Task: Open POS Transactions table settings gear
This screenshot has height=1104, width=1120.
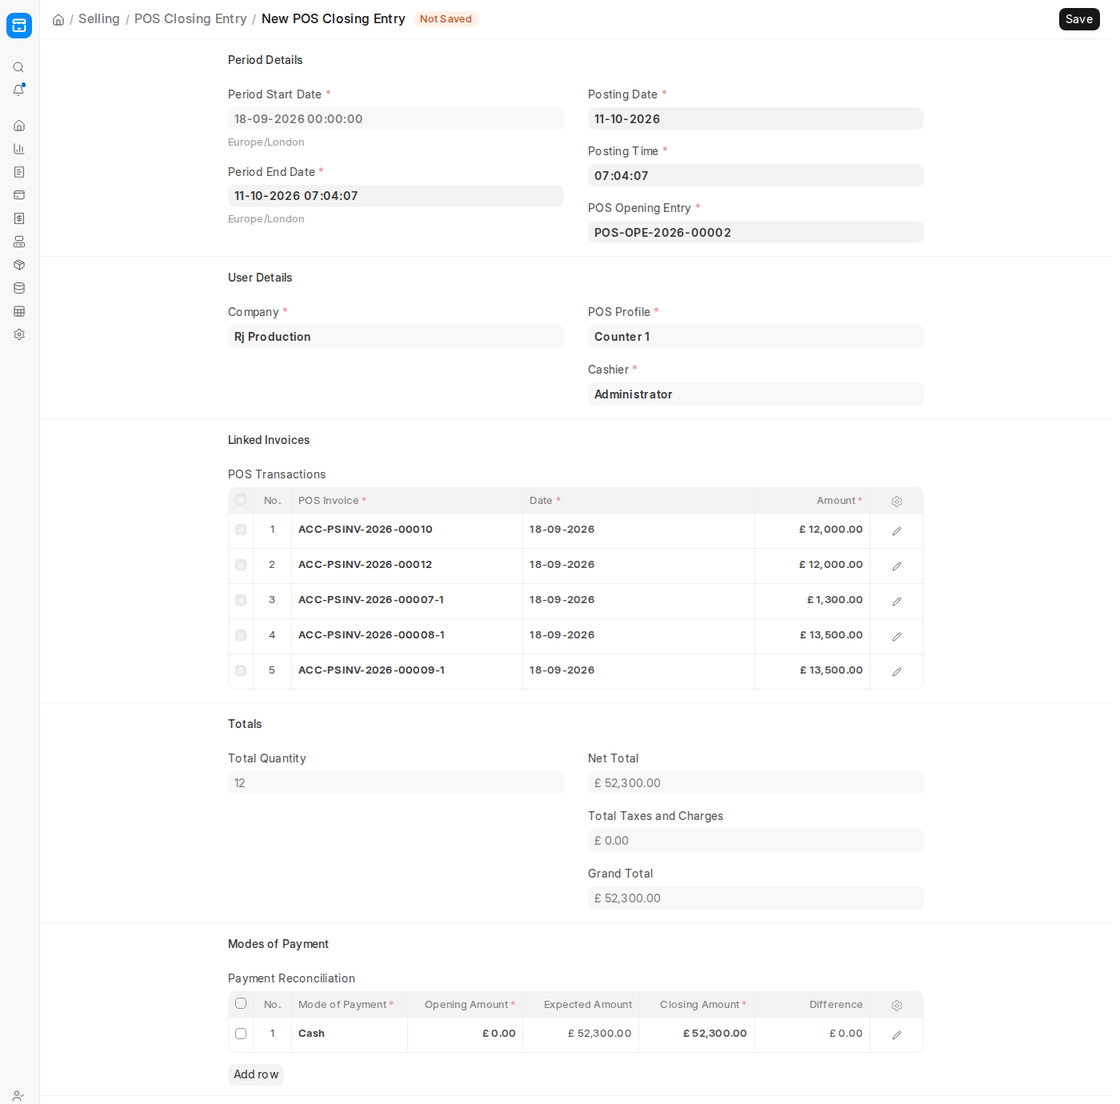Action: click(896, 501)
